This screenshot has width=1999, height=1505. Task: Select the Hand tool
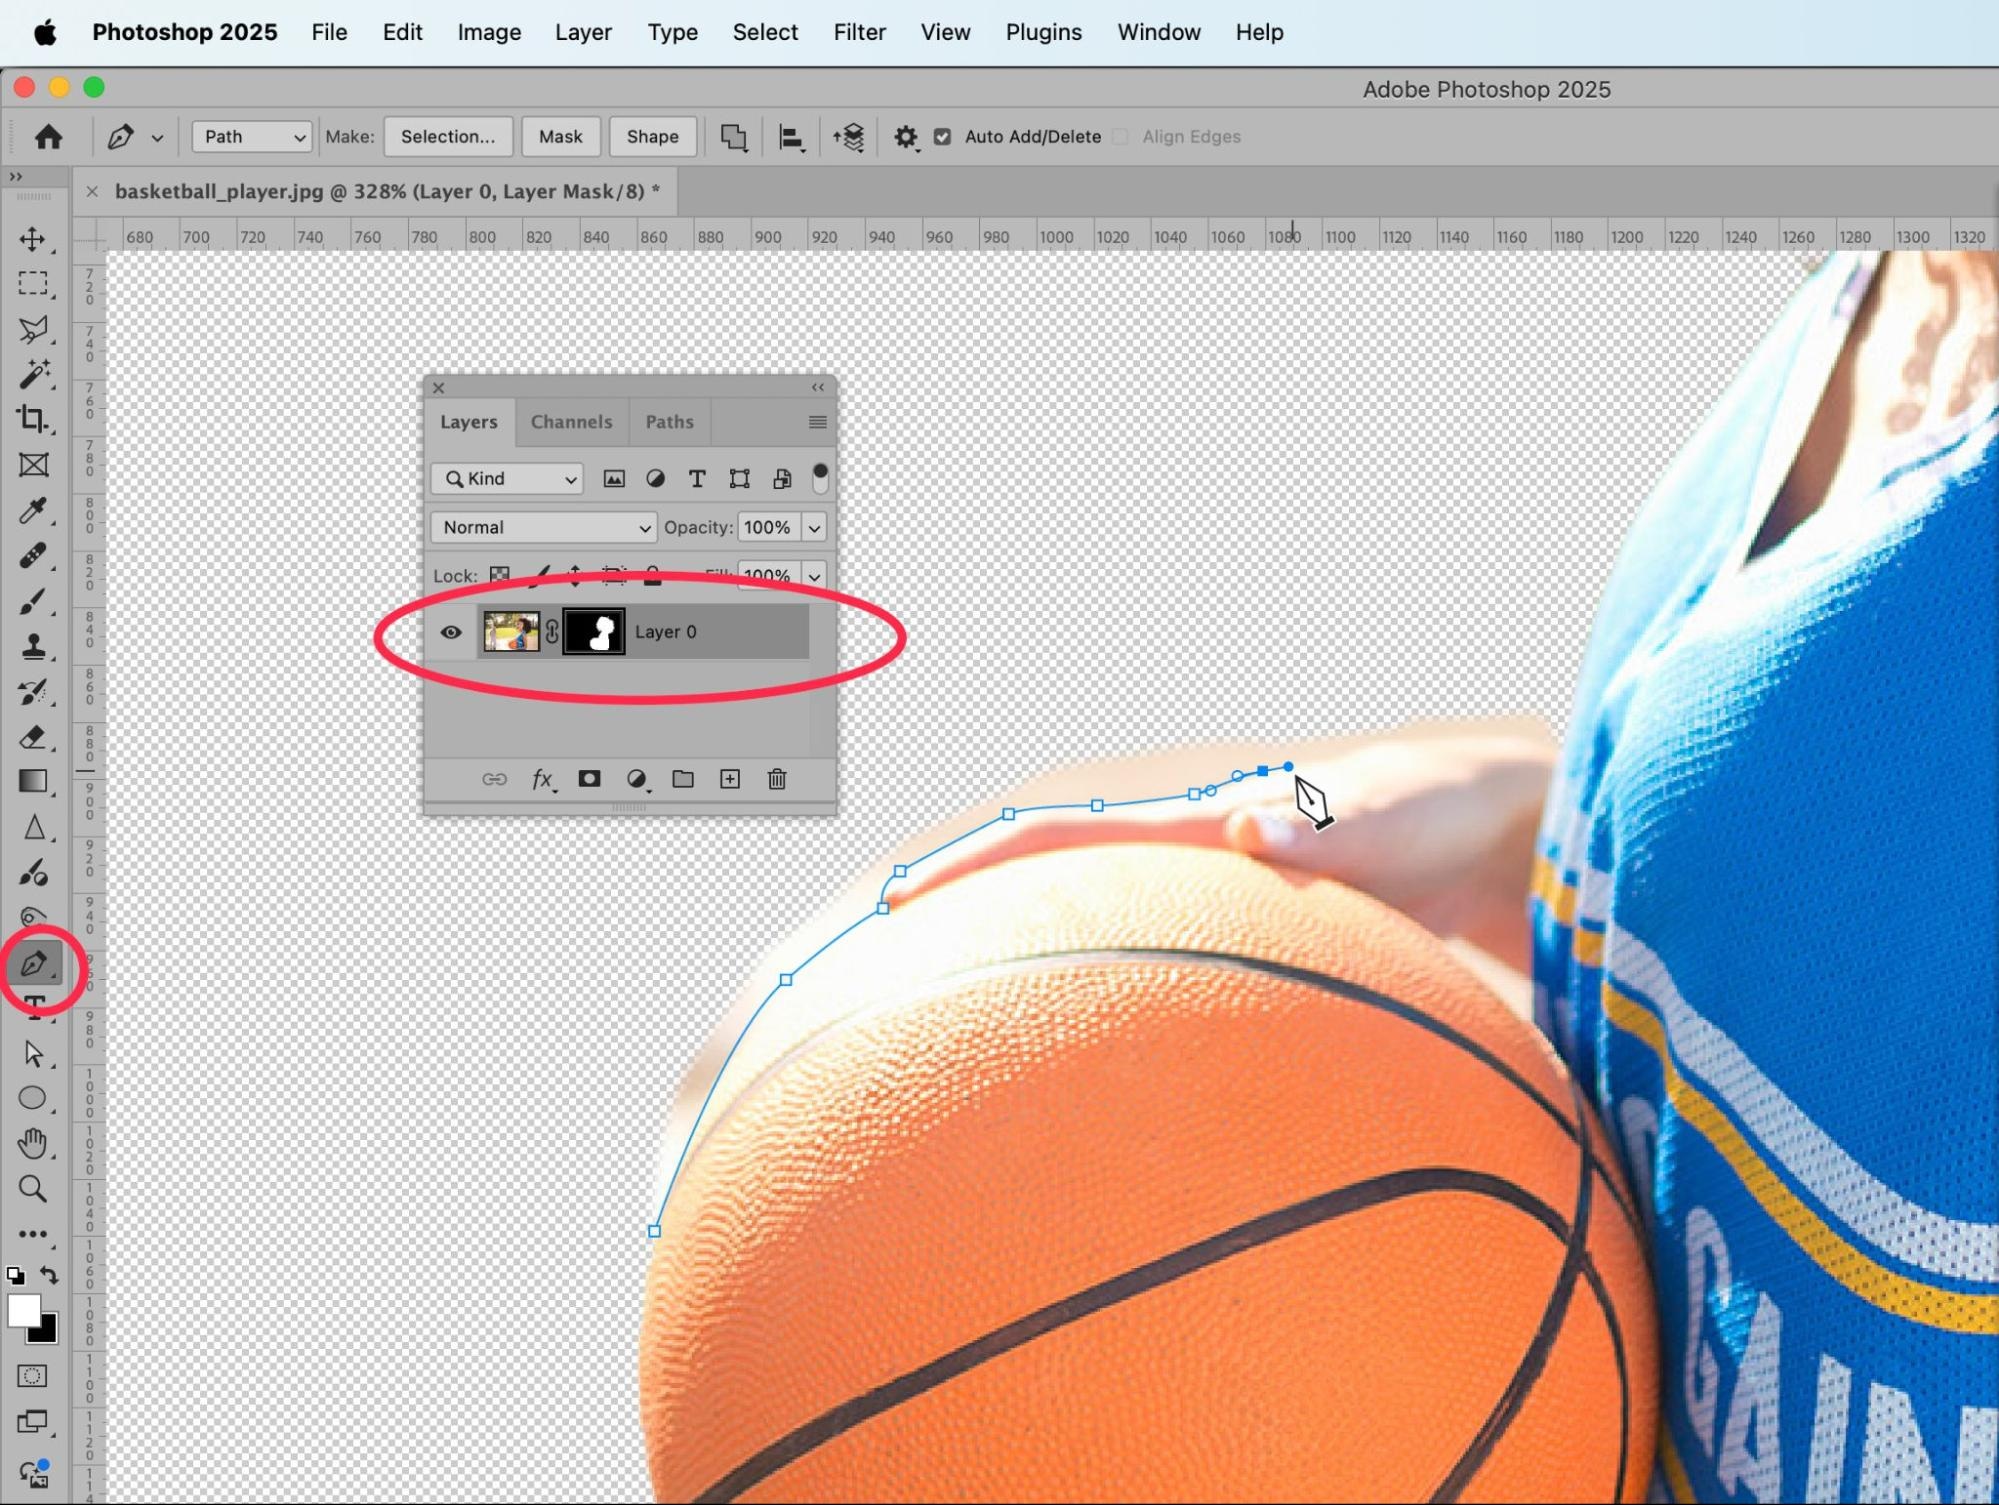tap(33, 1143)
